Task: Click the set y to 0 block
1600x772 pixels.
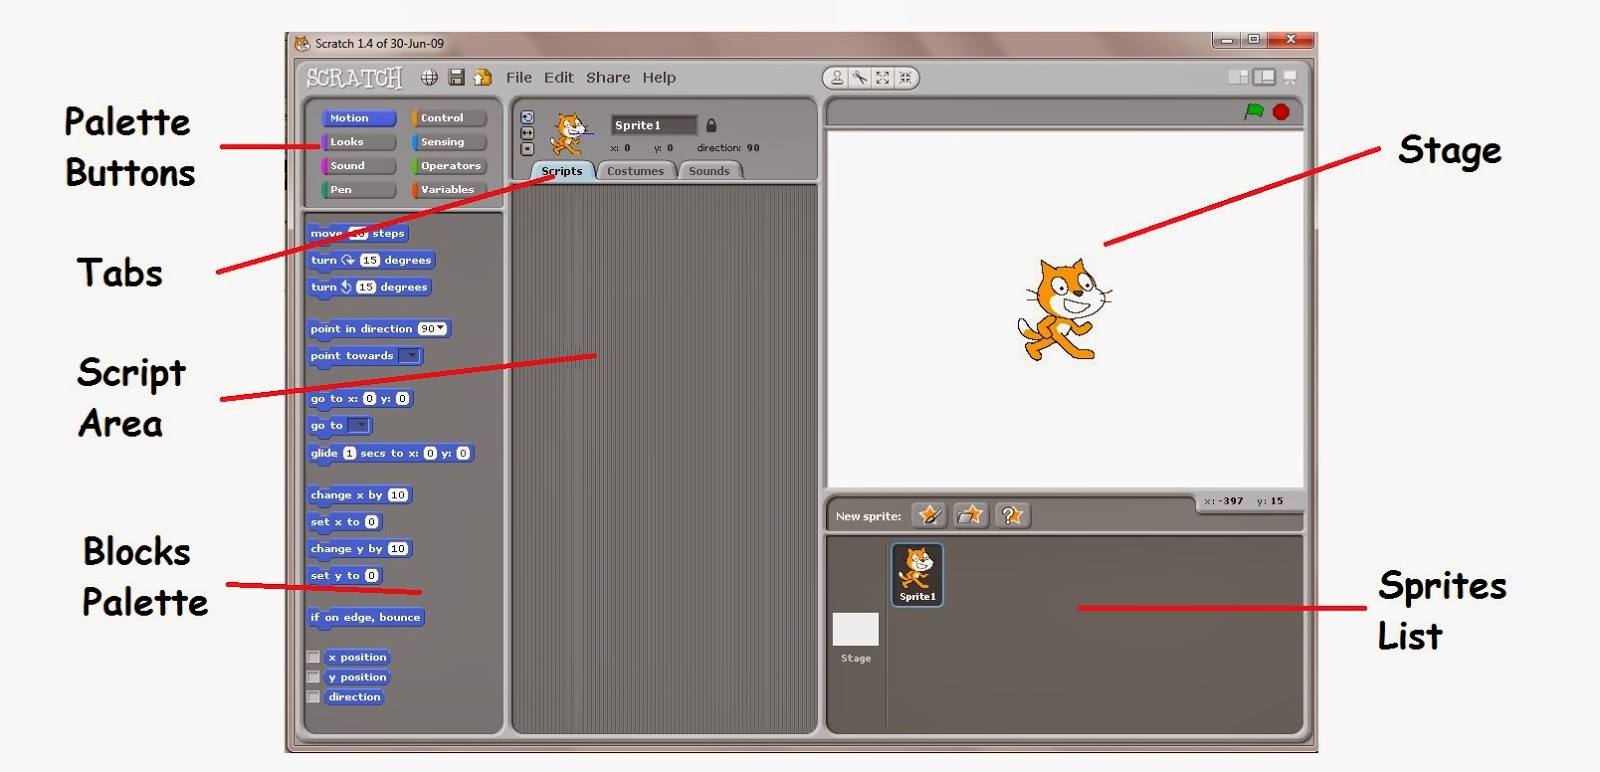Action: 345,576
